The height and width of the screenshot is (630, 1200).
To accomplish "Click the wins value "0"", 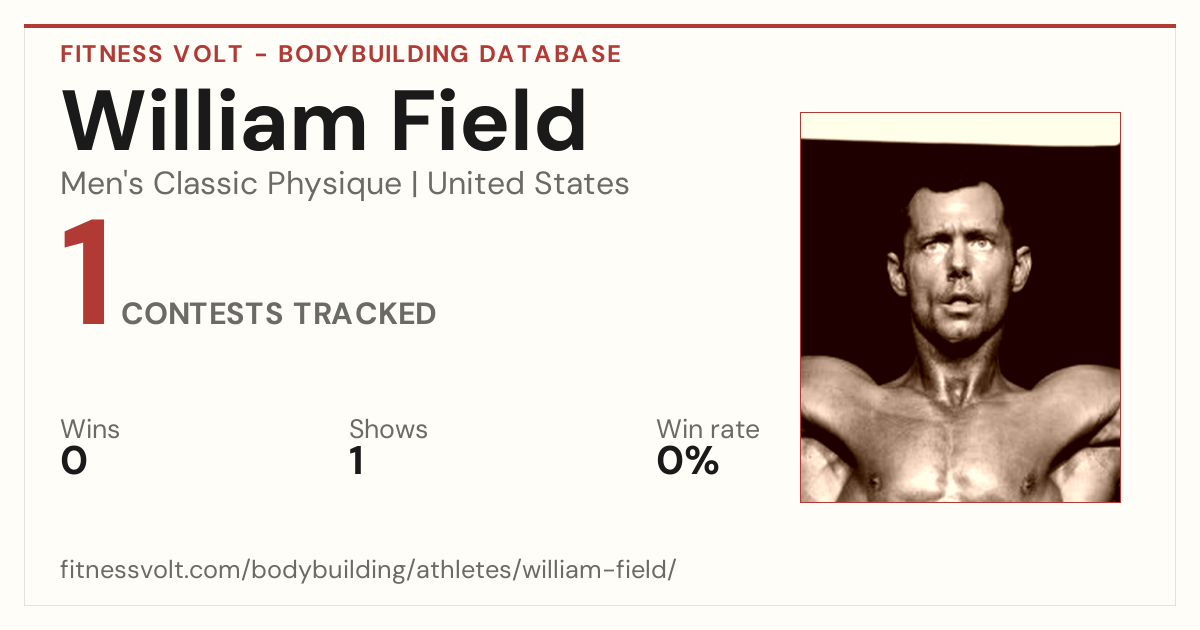I will tap(74, 461).
